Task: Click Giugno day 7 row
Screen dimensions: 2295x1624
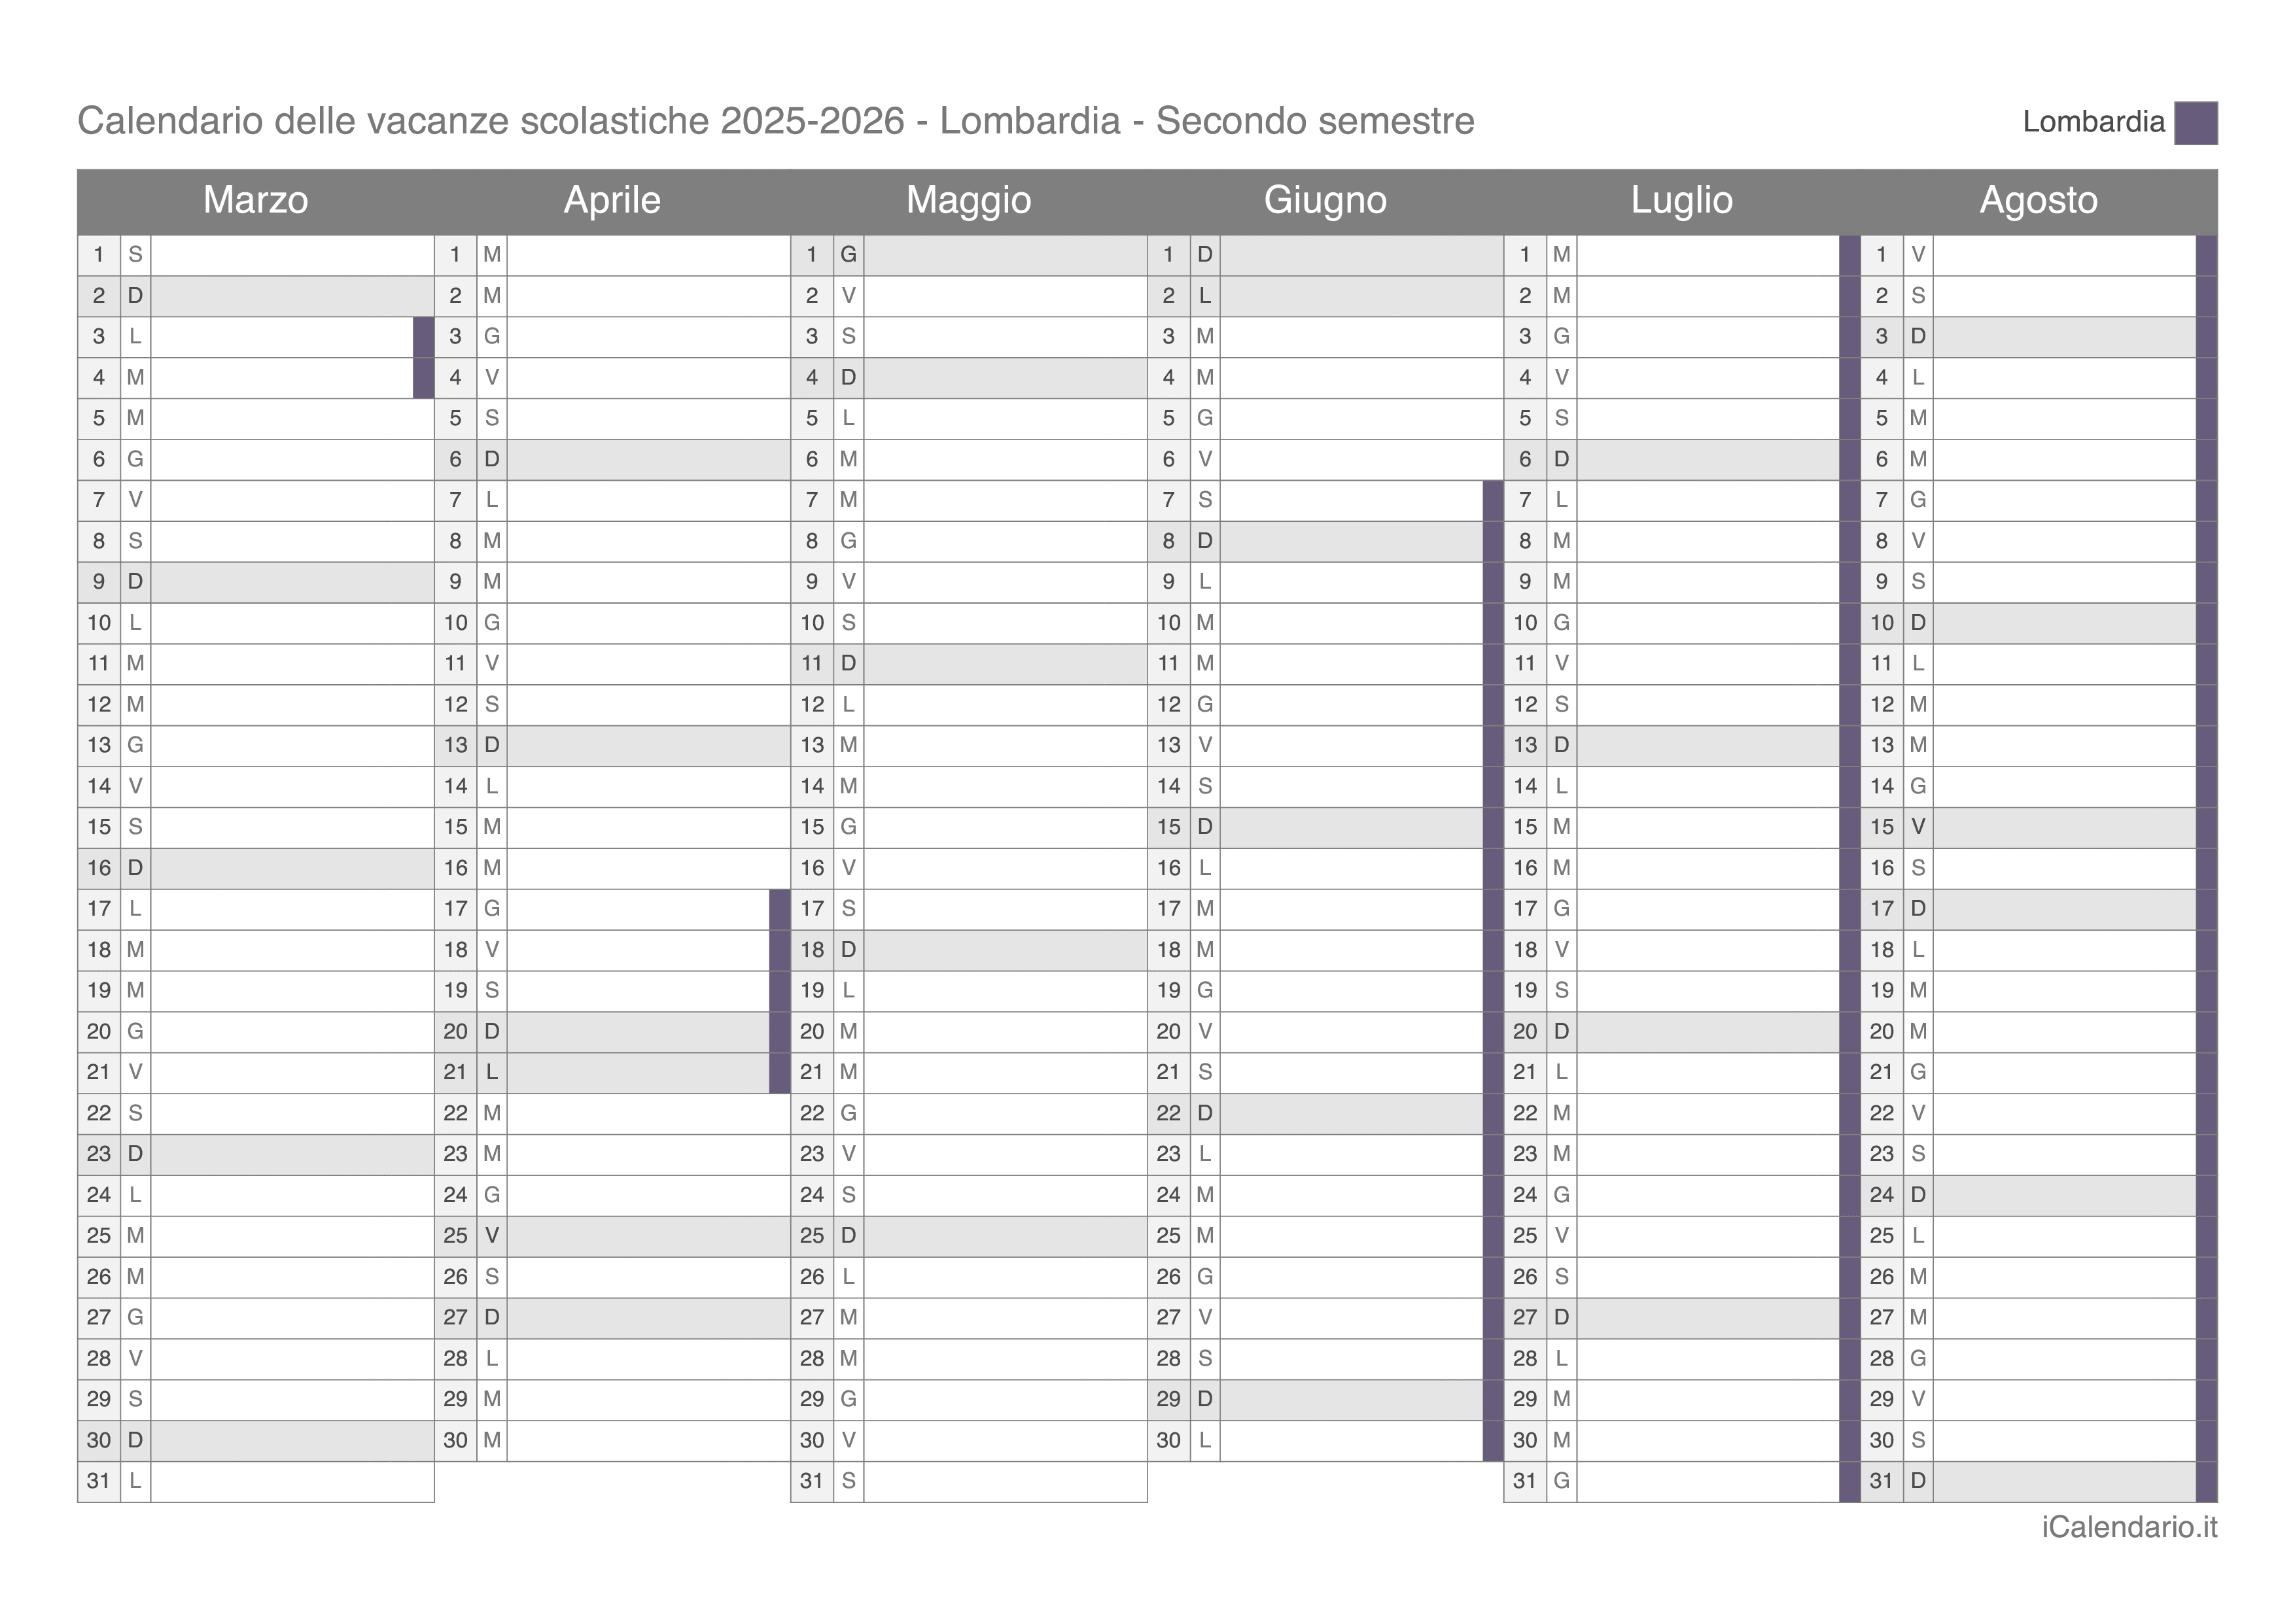Action: [x=1326, y=501]
